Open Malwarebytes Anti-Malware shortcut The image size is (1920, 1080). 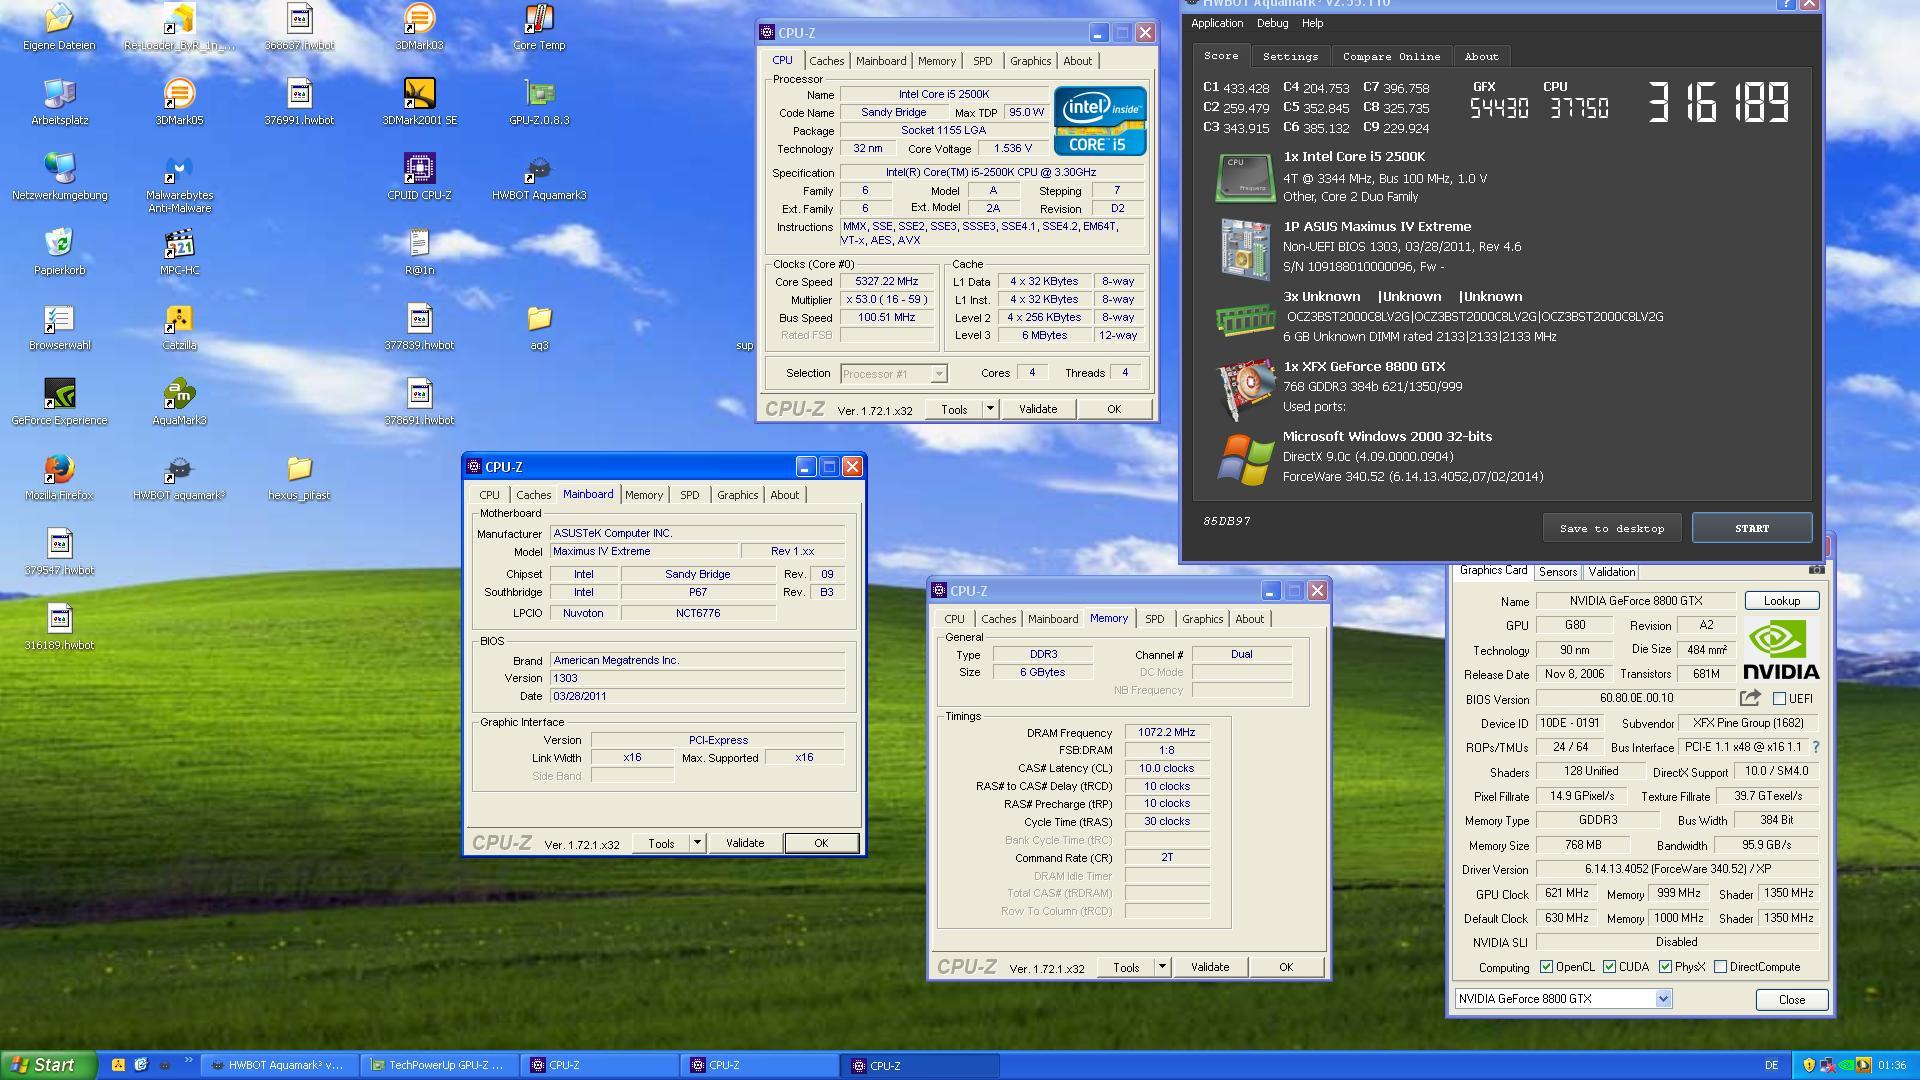tap(179, 184)
